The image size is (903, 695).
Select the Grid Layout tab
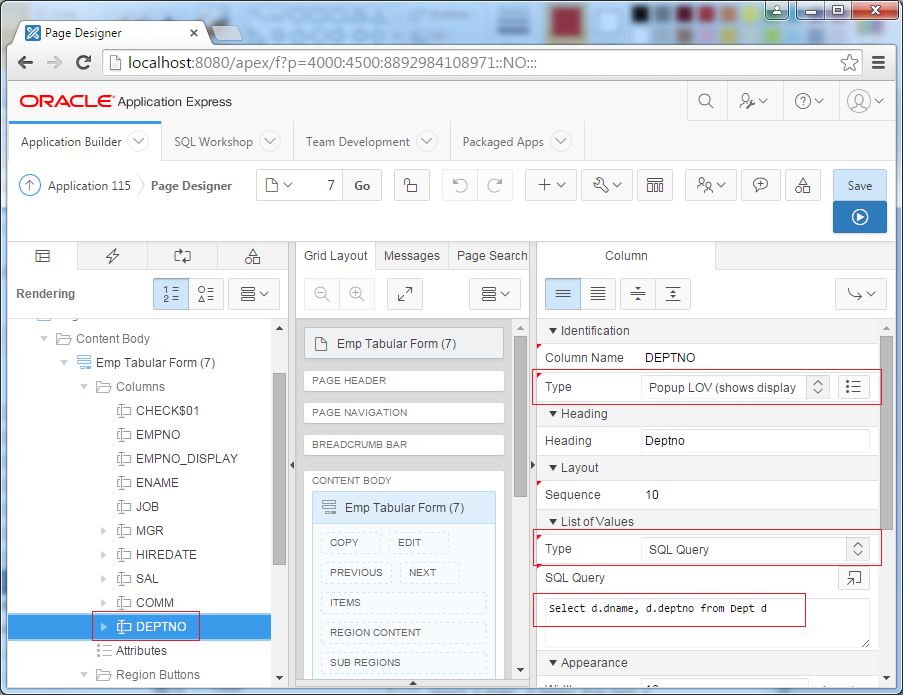[x=336, y=256]
